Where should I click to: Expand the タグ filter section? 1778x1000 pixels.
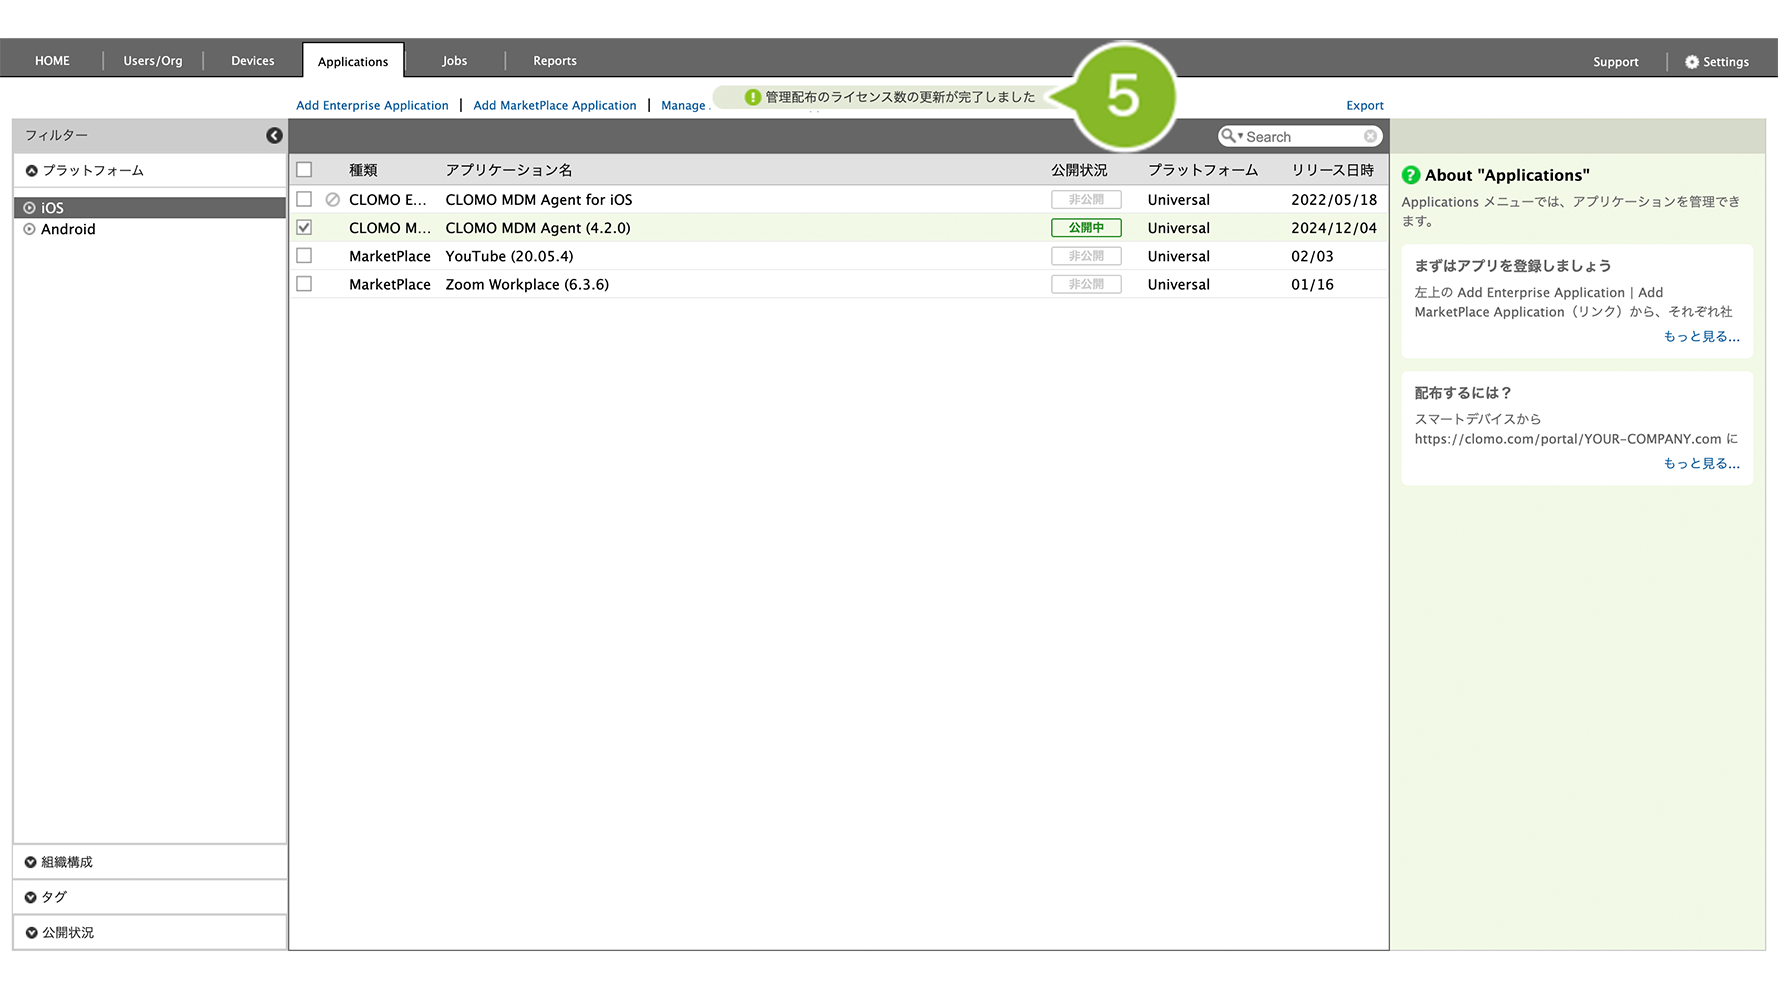pyautogui.click(x=53, y=897)
